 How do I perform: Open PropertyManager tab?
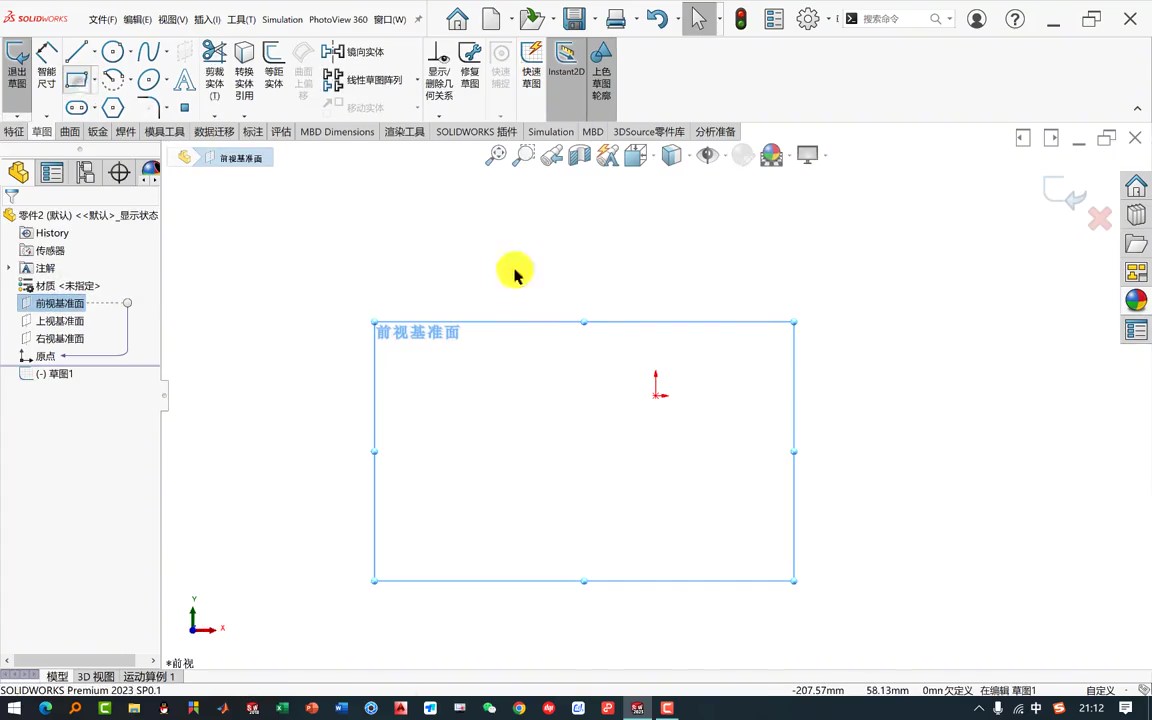tap(51, 173)
